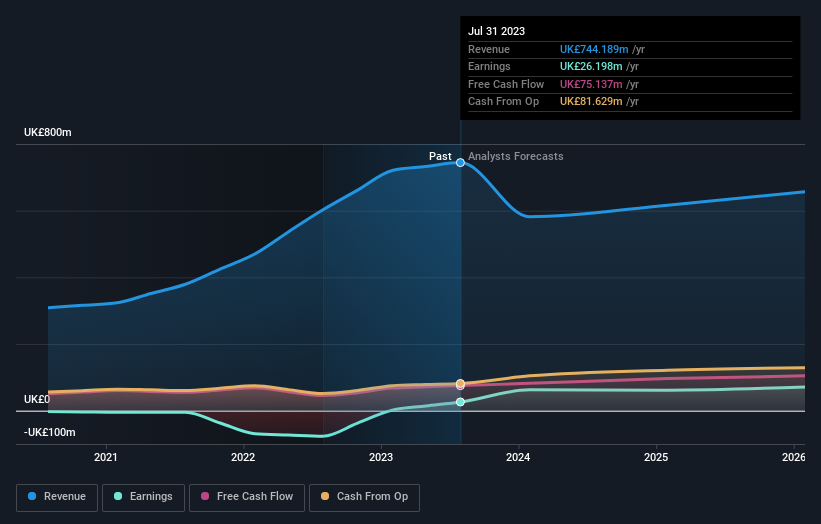Toggle the Free Cash Flow legend button
Image resolution: width=821 pixels, height=524 pixels.
pyautogui.click(x=247, y=497)
